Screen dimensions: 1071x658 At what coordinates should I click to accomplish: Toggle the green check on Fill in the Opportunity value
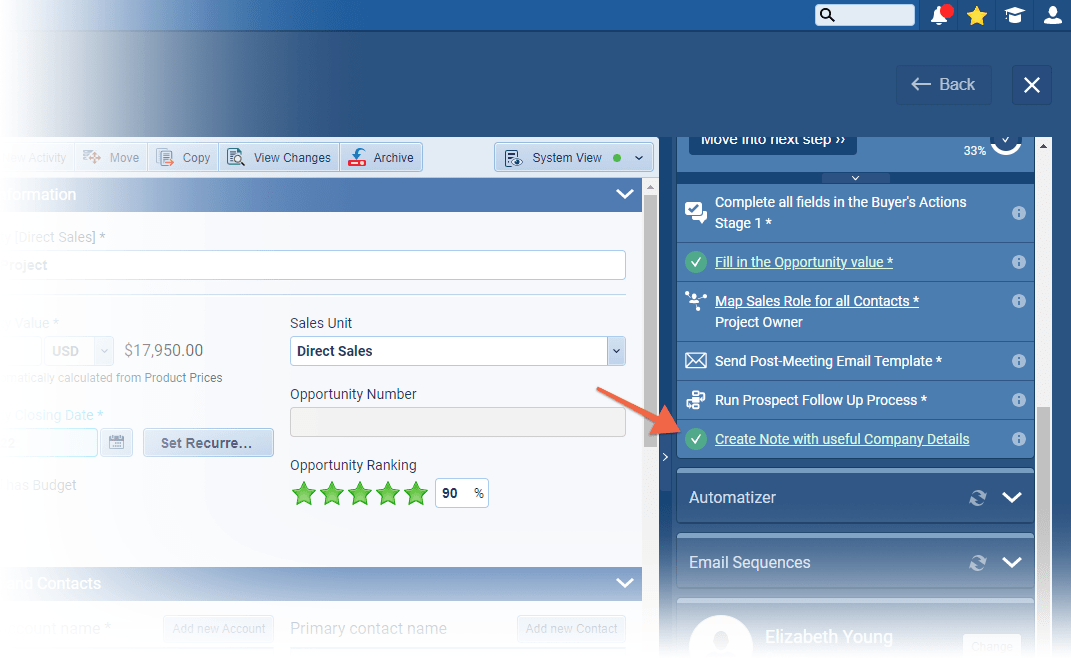pyautogui.click(x=696, y=262)
